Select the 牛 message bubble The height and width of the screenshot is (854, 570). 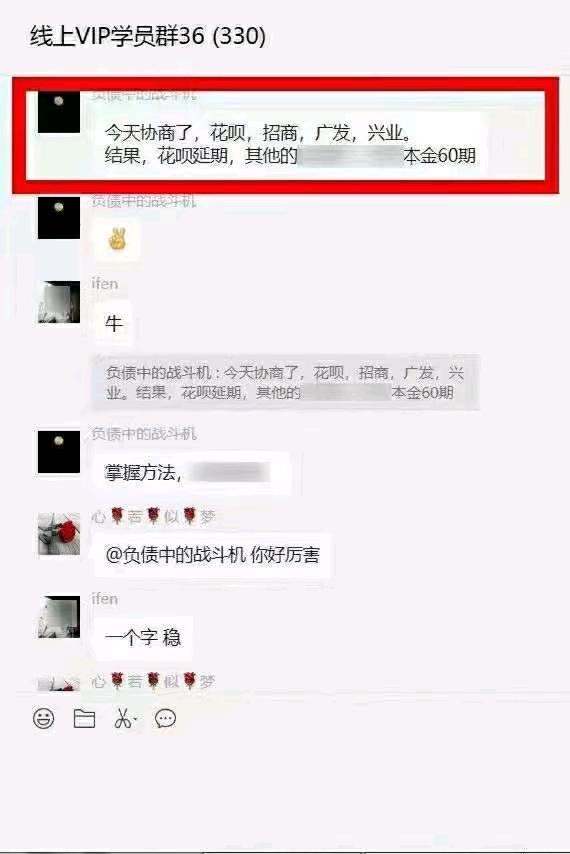[113, 323]
